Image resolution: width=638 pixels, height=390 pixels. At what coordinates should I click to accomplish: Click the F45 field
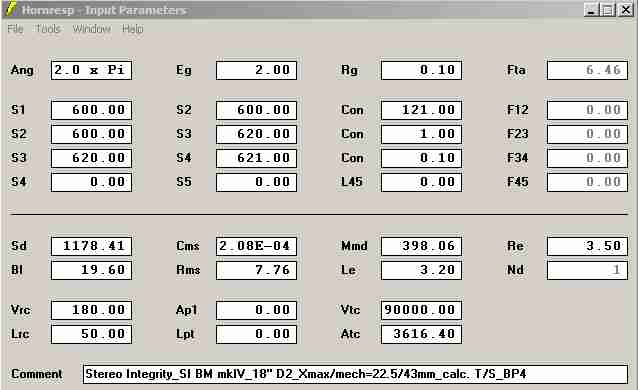click(587, 182)
